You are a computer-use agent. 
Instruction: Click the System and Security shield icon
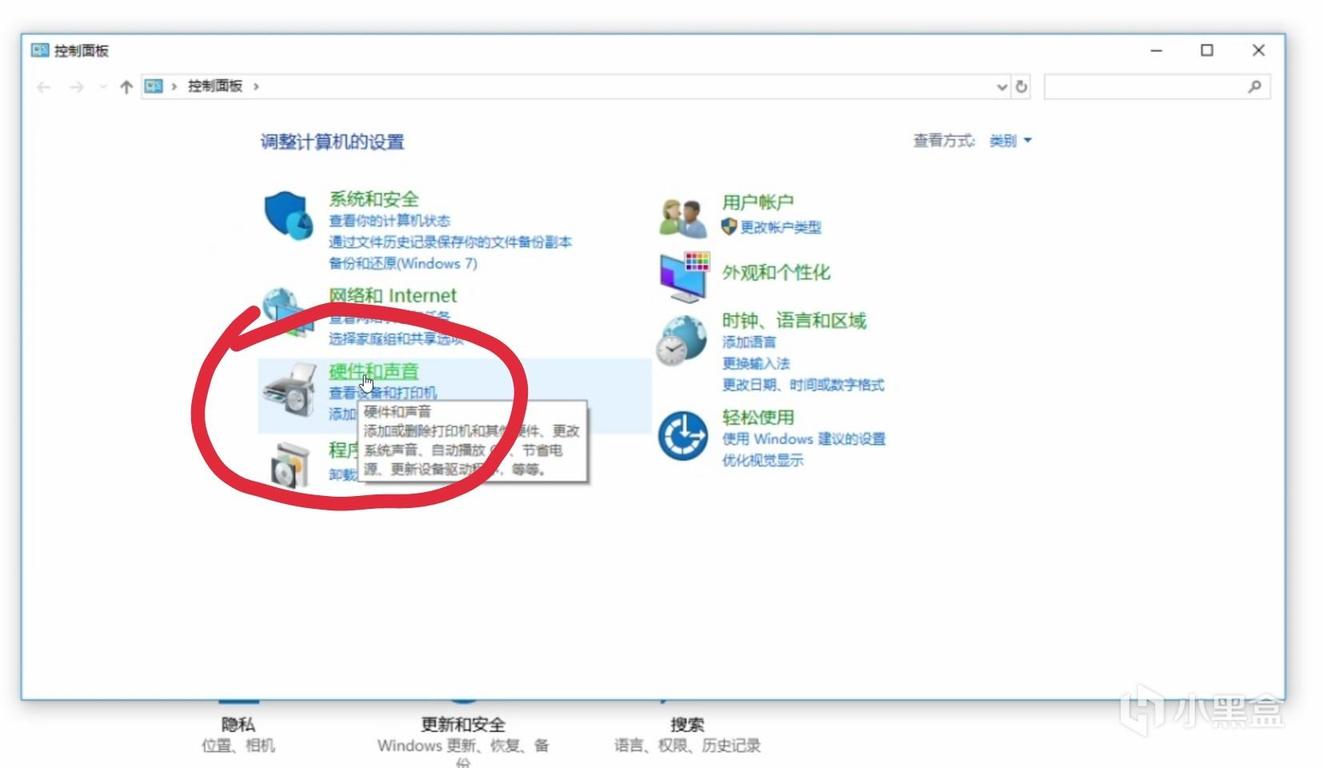click(288, 216)
